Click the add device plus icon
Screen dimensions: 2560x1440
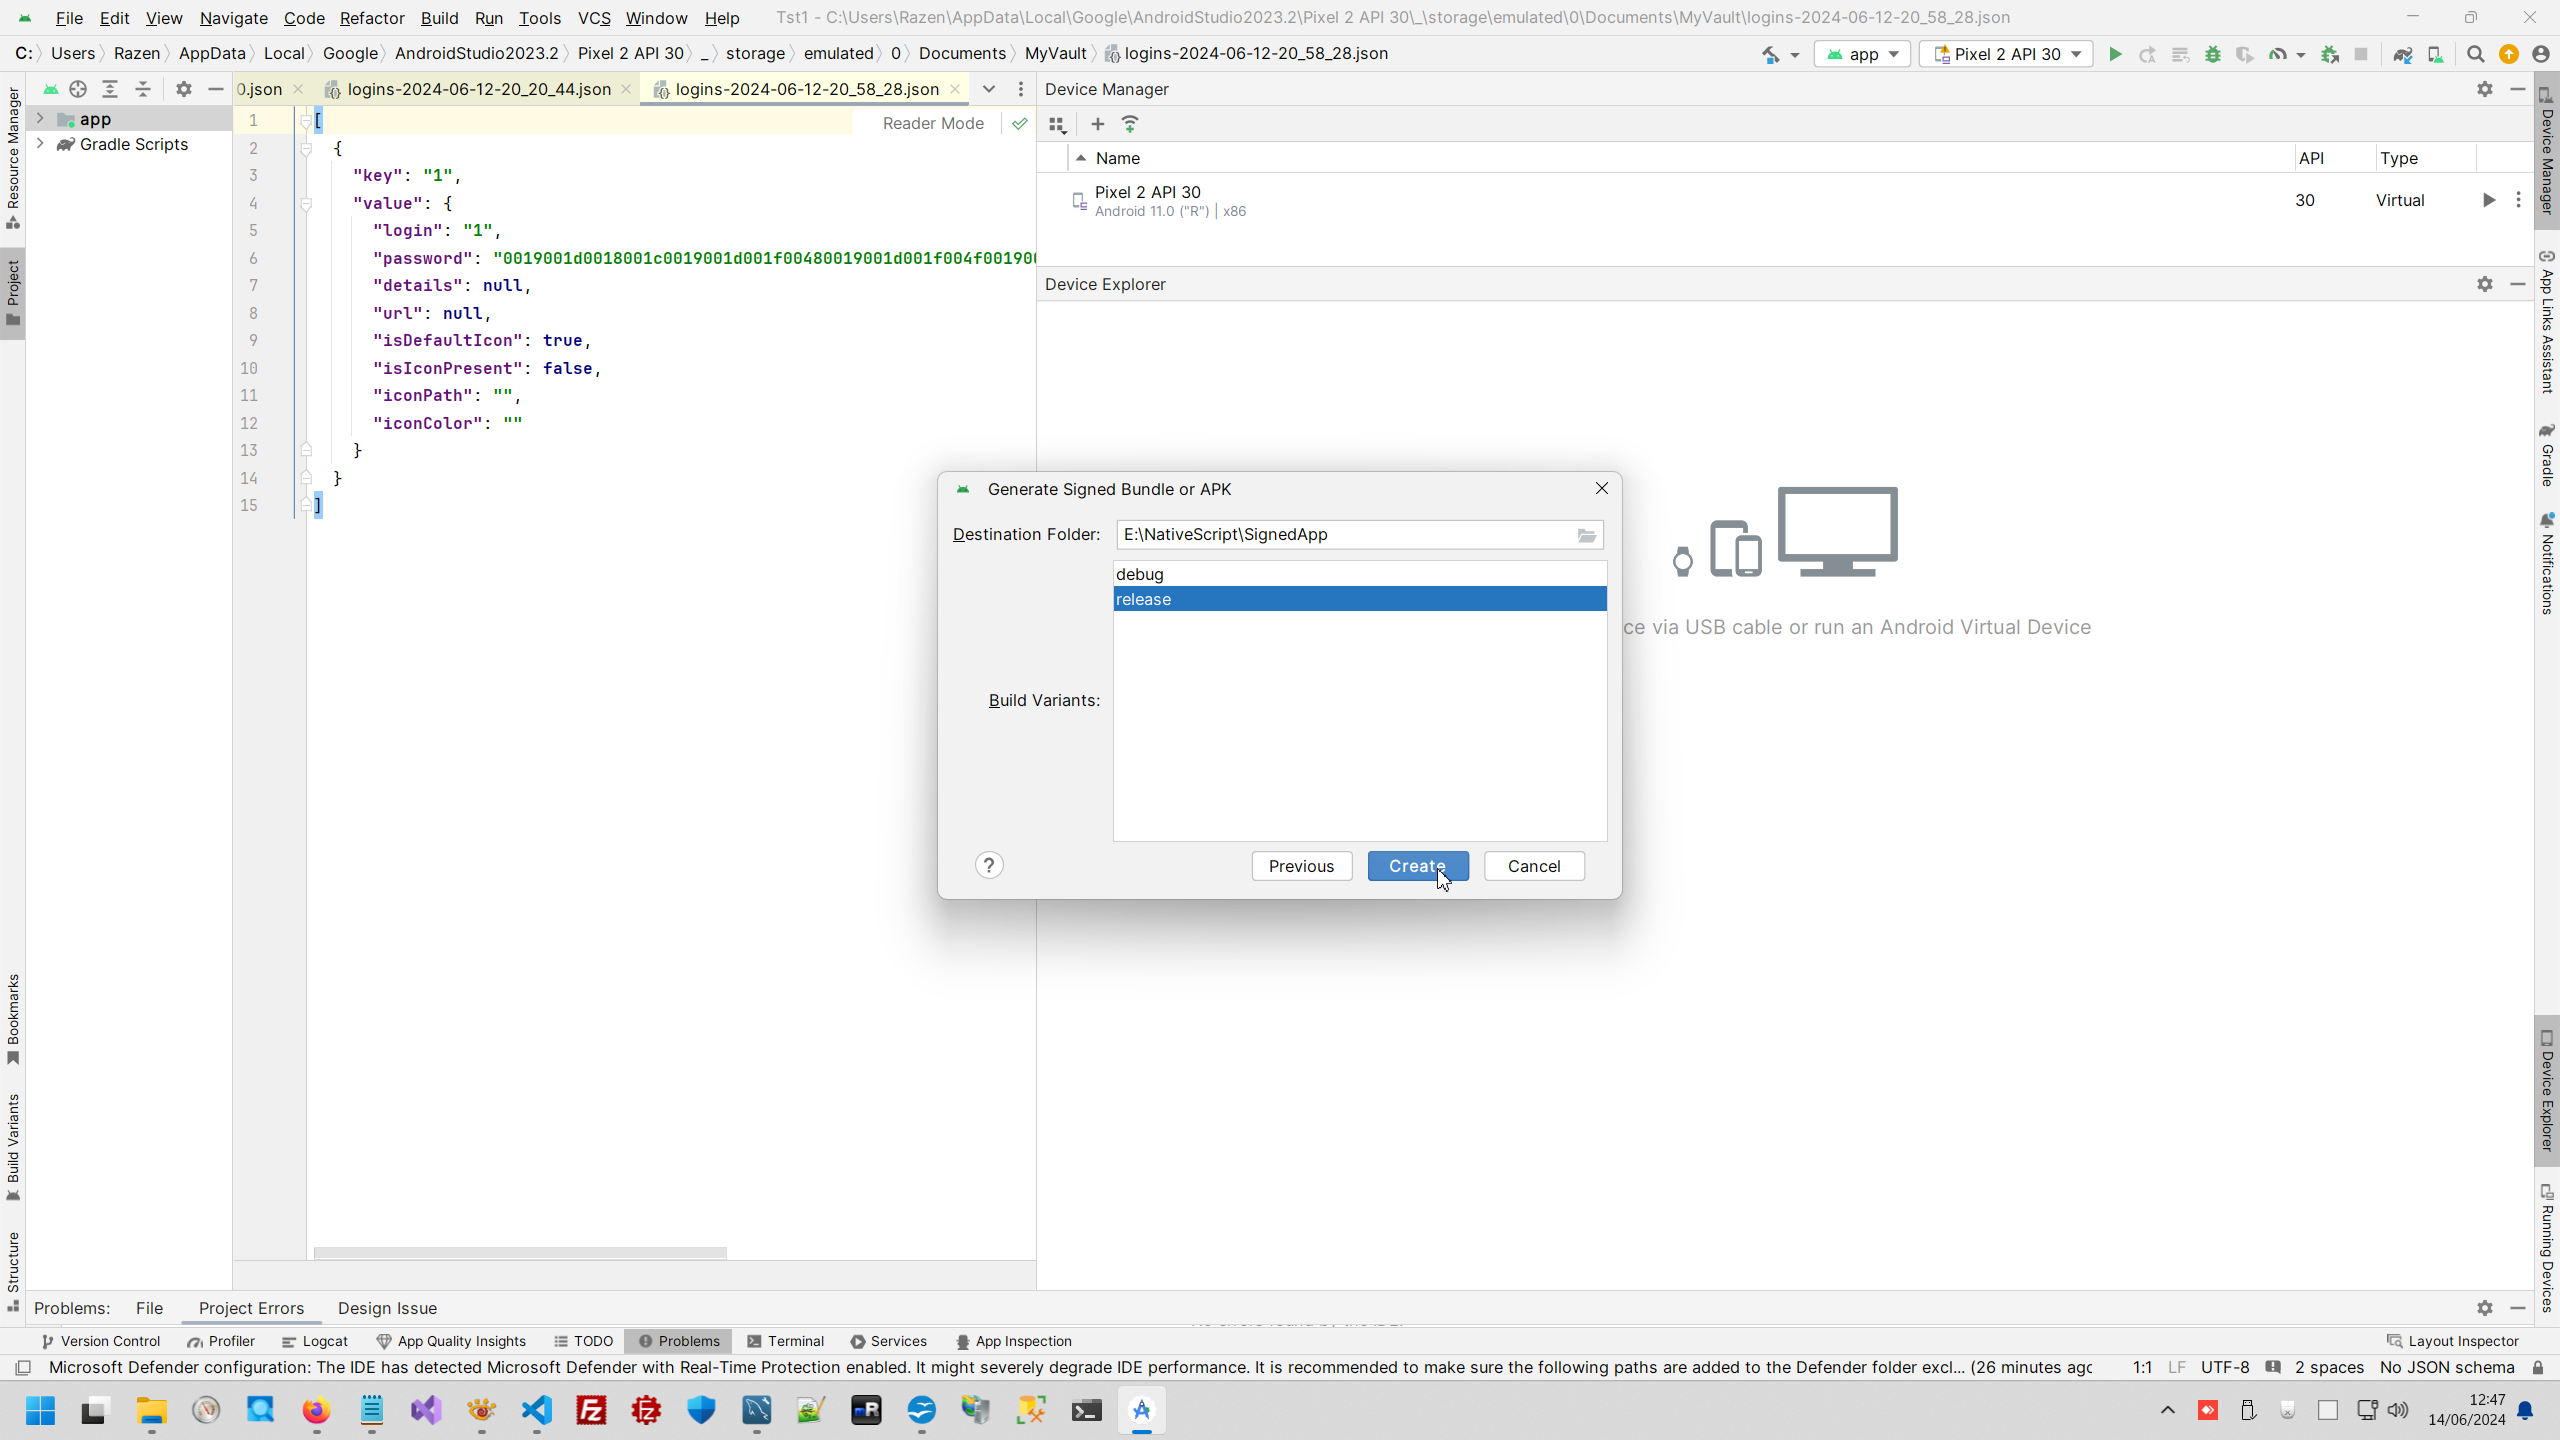pyautogui.click(x=1097, y=124)
